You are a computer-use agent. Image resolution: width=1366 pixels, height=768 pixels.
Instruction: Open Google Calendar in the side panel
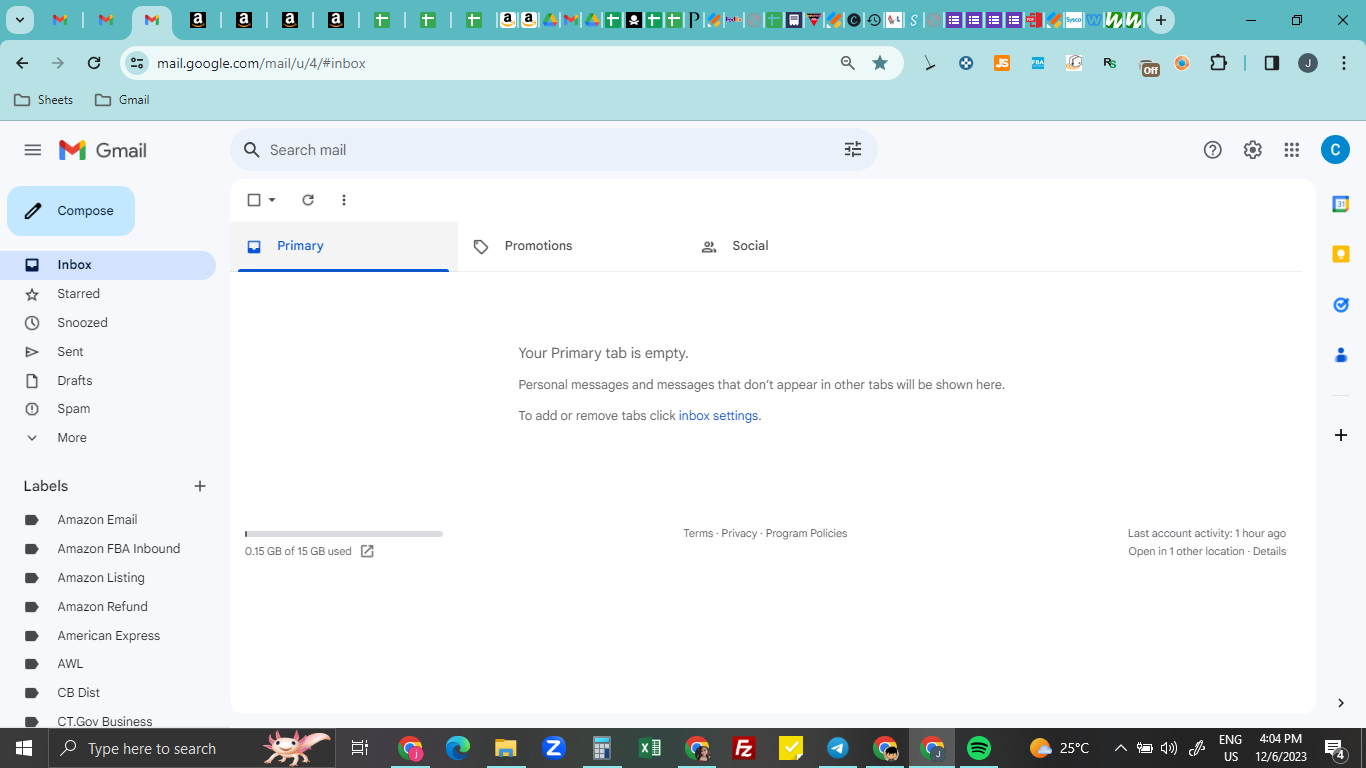[x=1341, y=204]
